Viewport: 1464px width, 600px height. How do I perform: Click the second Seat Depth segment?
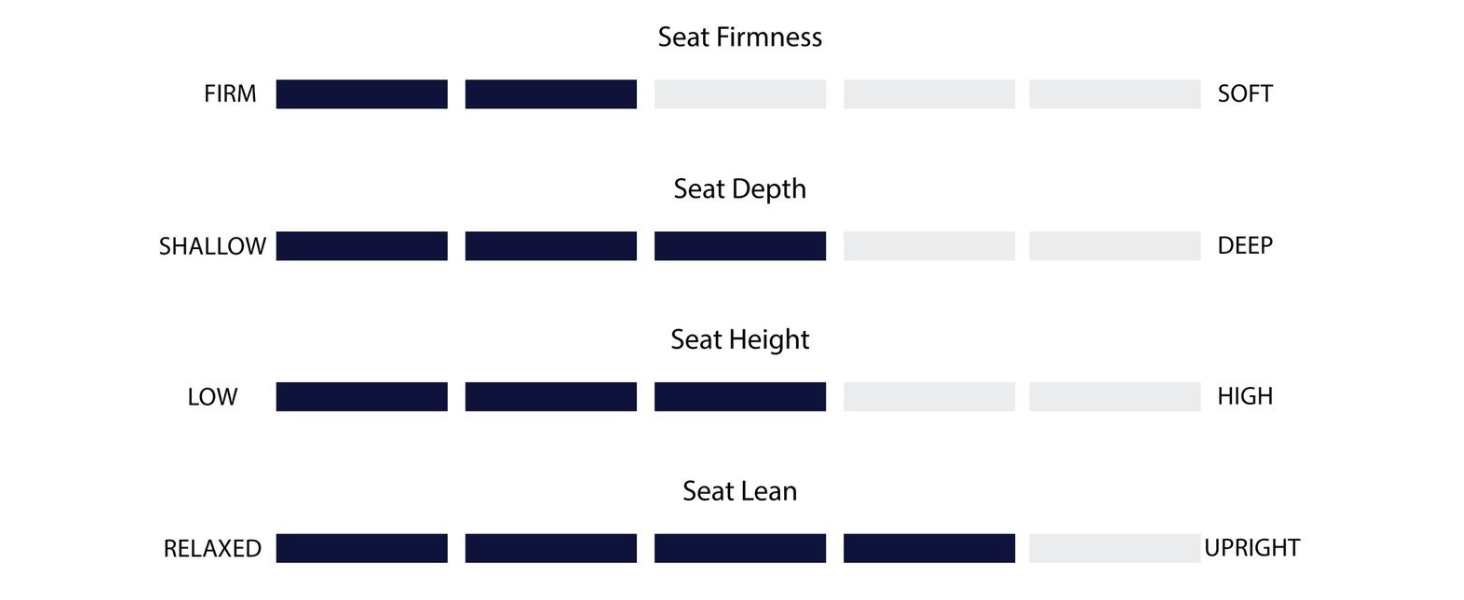(550, 246)
